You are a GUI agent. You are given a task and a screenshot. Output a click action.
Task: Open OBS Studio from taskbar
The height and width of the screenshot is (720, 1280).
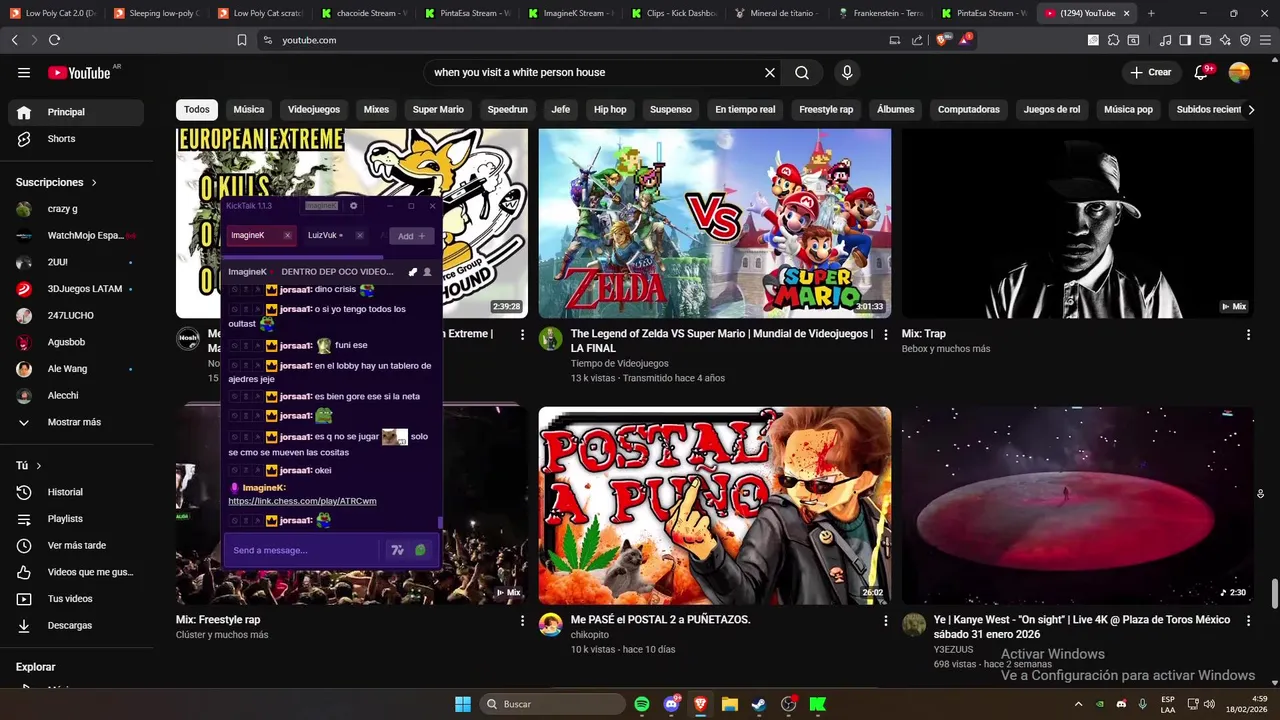[x=788, y=704]
